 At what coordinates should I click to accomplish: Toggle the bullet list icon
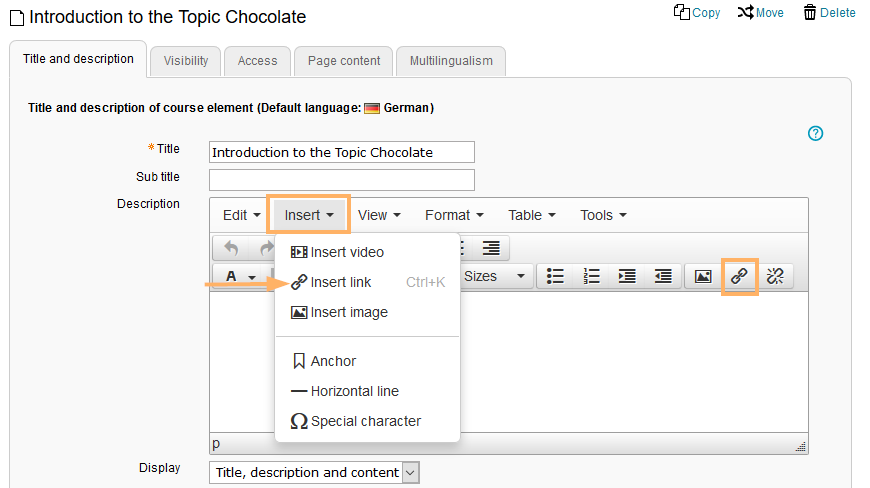[555, 276]
